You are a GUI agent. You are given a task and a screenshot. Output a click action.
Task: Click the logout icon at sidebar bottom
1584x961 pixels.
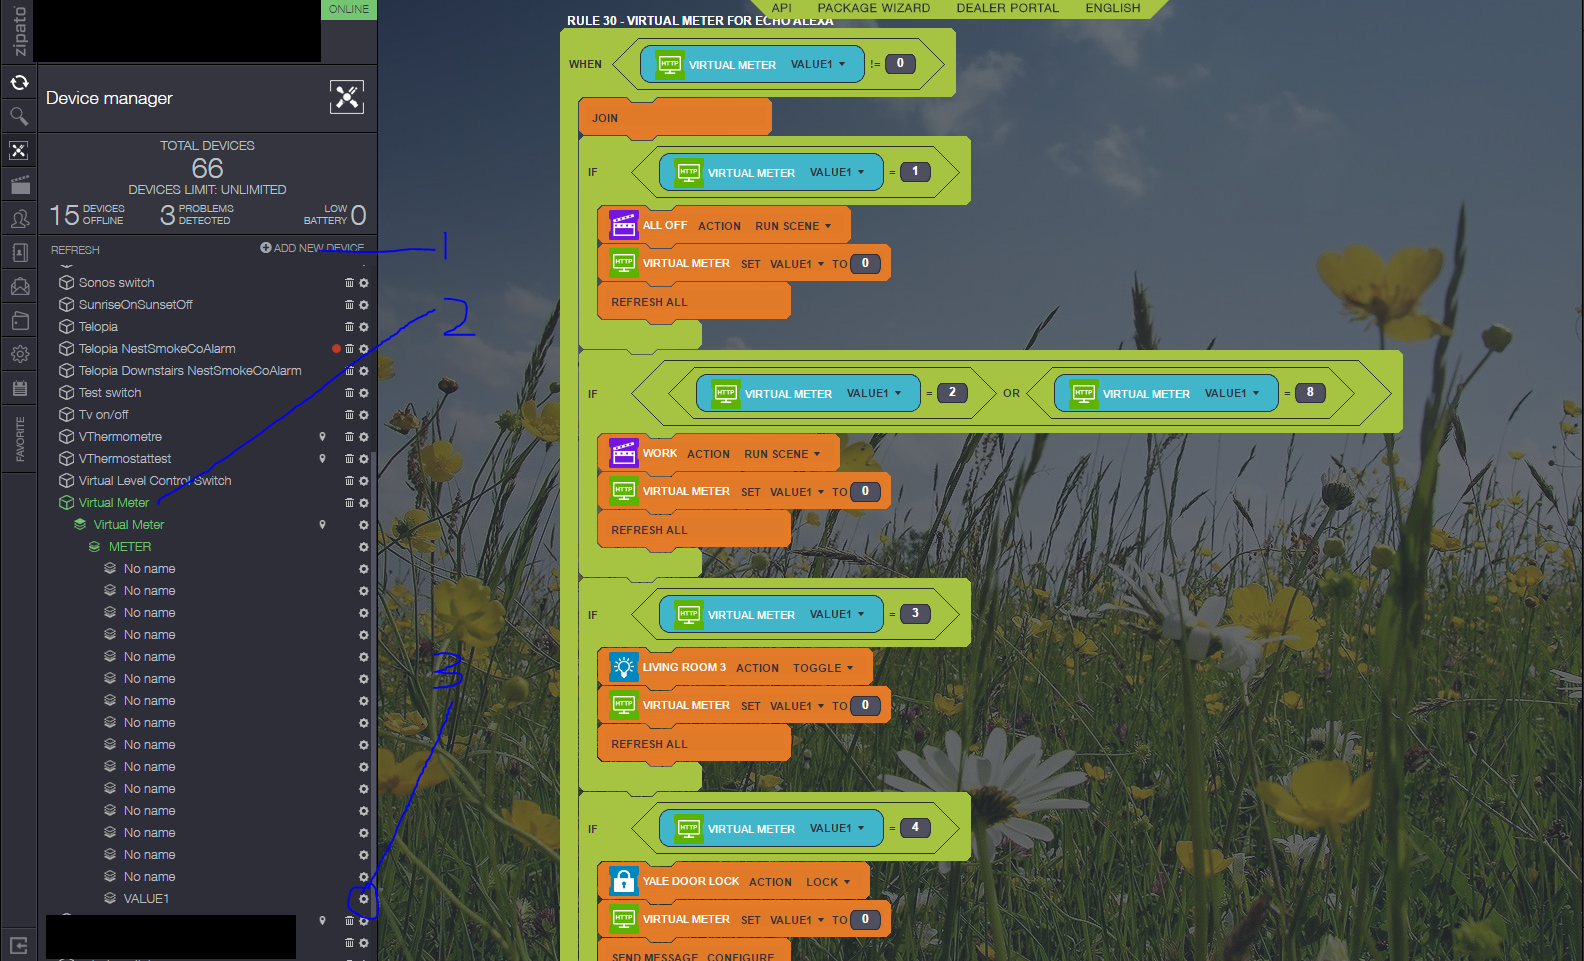(x=19, y=945)
